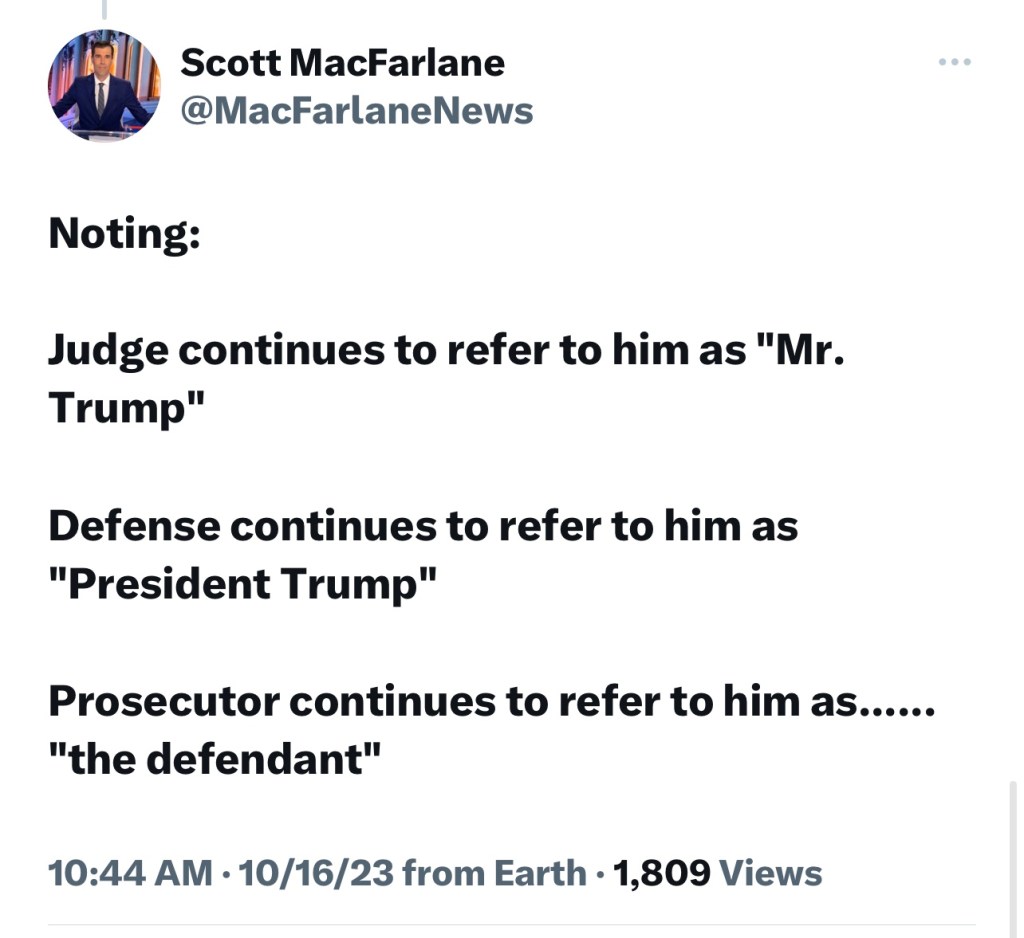Click the @MacFarlaneNews handle
This screenshot has width=1024, height=938.
tap(356, 110)
